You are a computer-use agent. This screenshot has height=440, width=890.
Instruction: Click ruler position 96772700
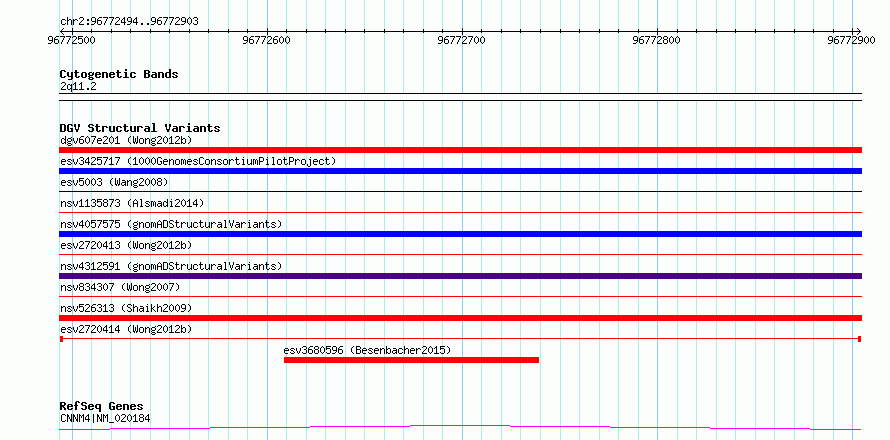click(461, 40)
